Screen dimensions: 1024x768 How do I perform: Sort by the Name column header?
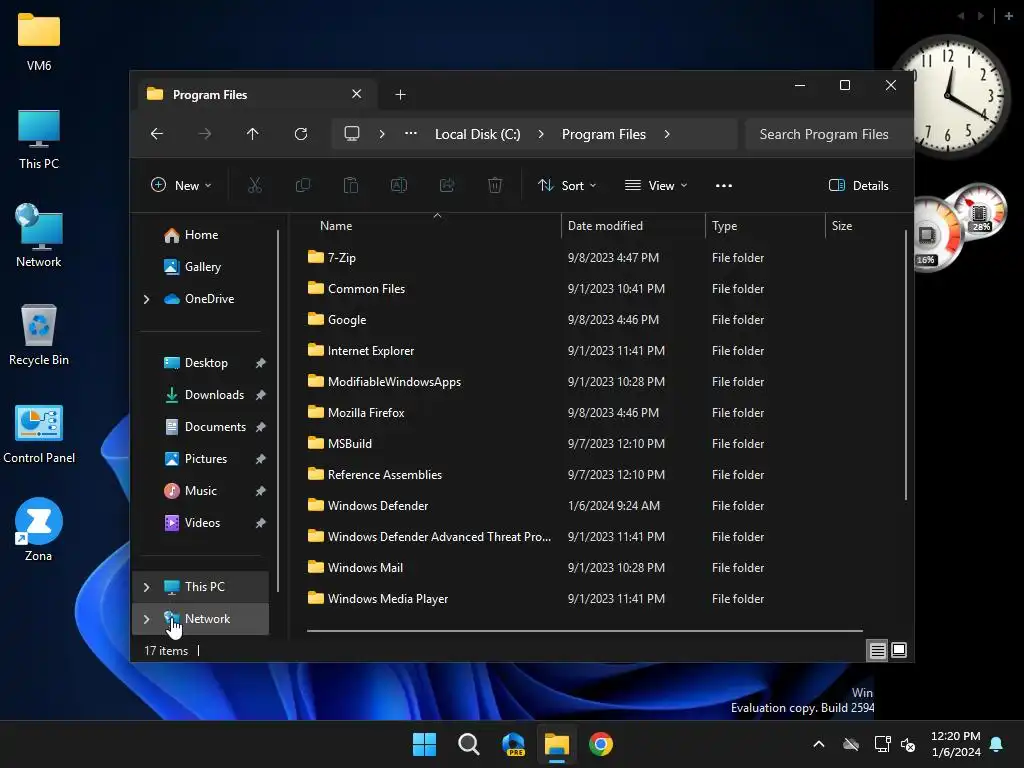tap(336, 226)
